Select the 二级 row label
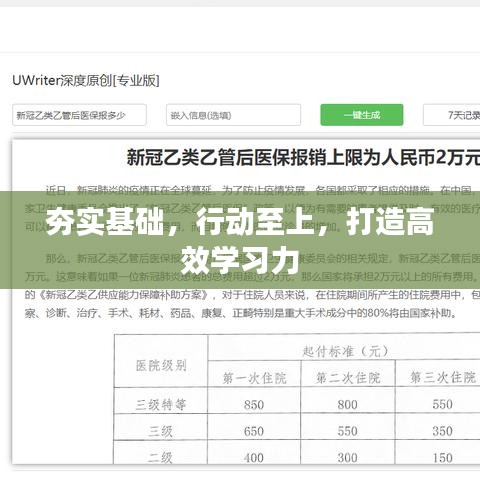Screen dimensions: 480x480 coord(161,458)
